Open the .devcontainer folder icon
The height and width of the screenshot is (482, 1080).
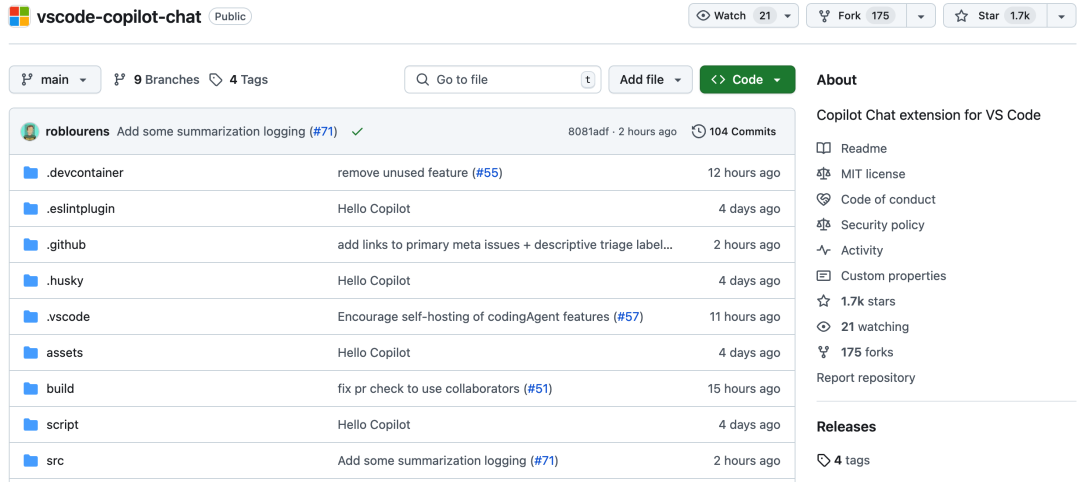[30, 173]
